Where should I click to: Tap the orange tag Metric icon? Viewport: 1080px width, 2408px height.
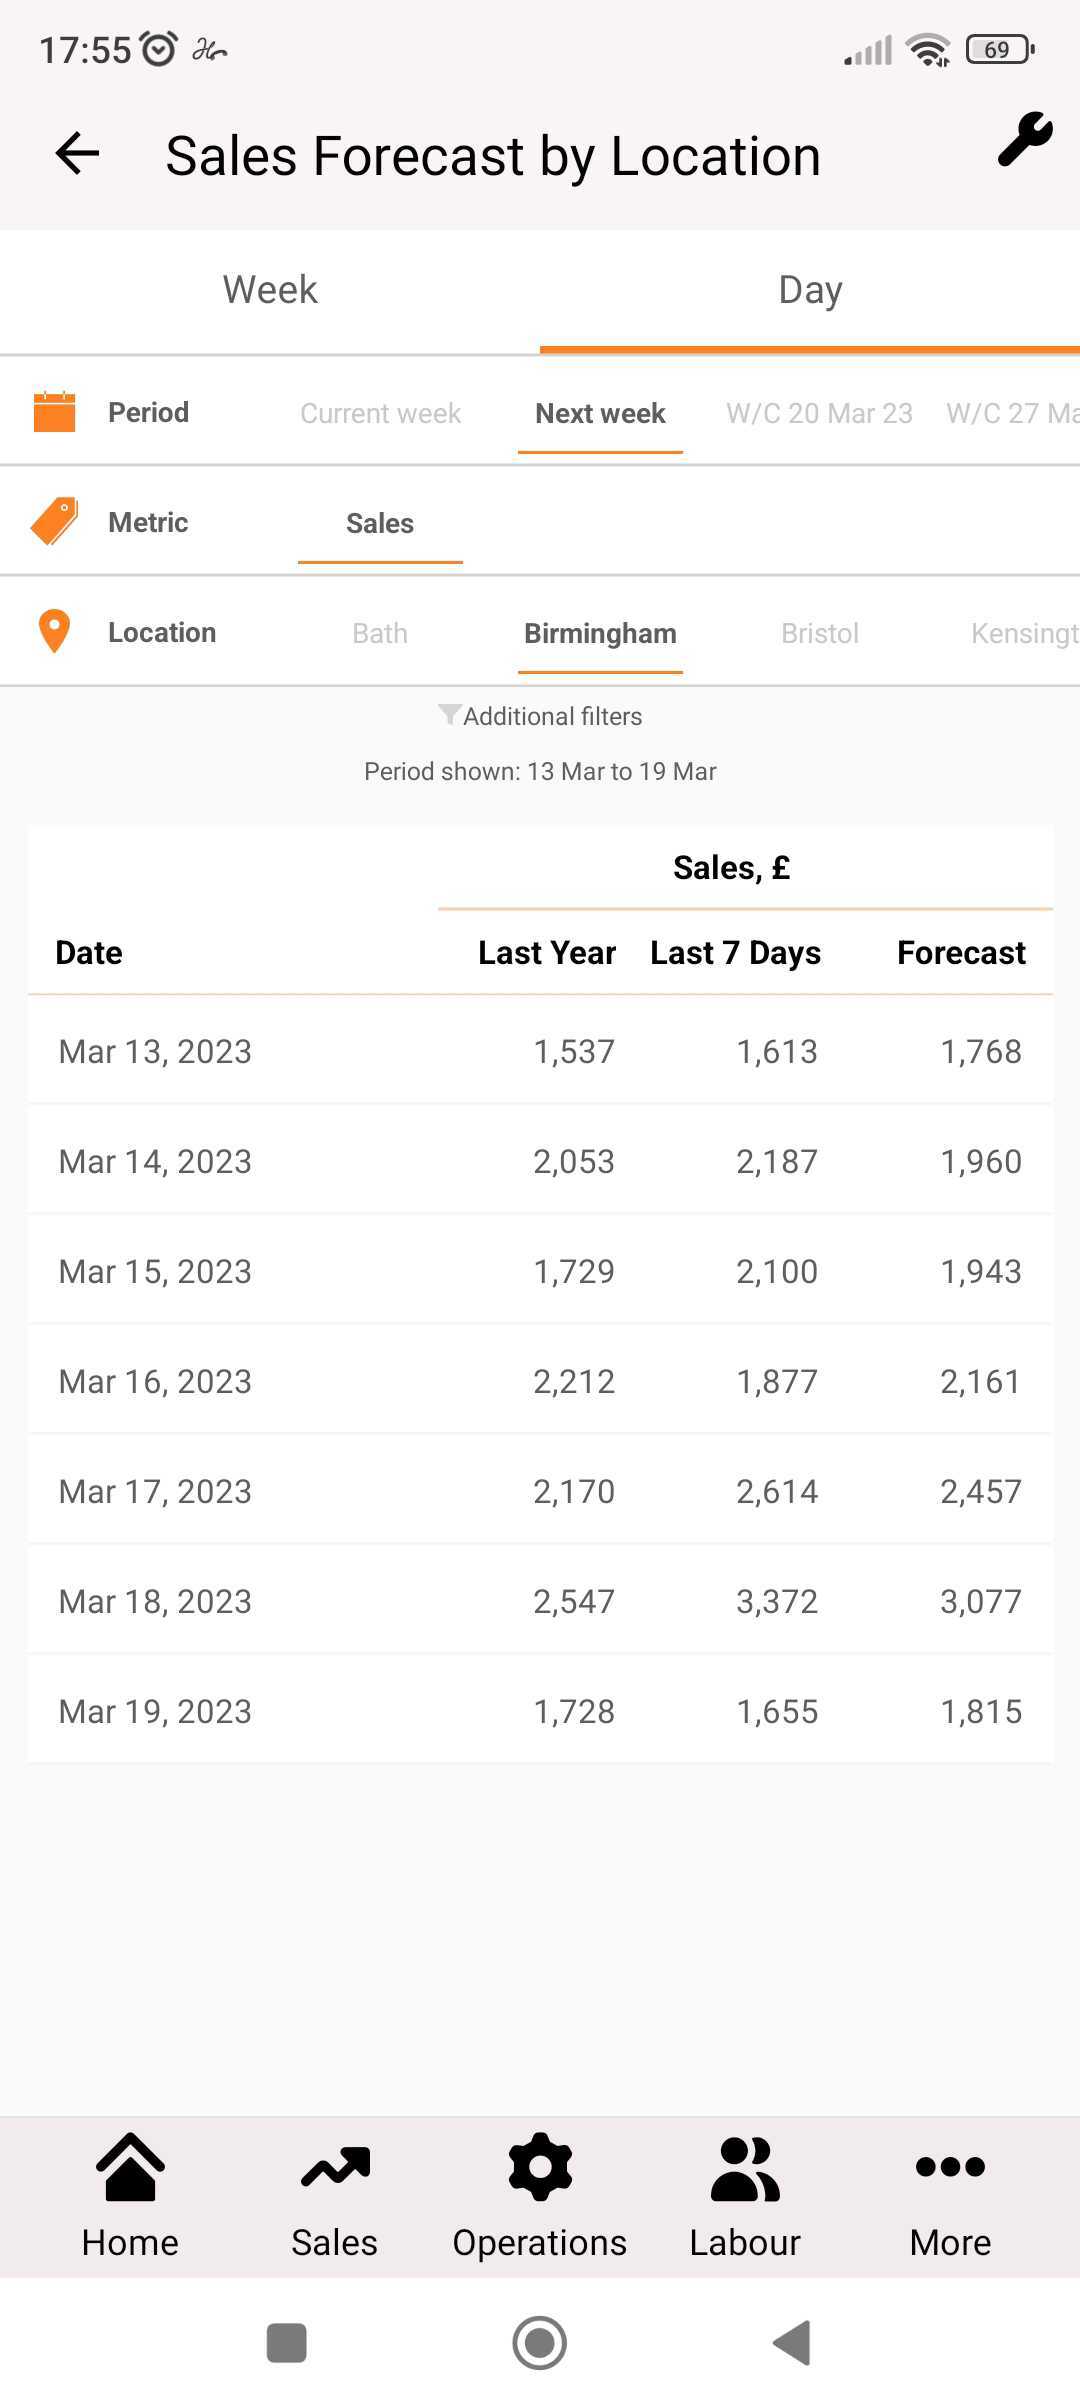55,522
